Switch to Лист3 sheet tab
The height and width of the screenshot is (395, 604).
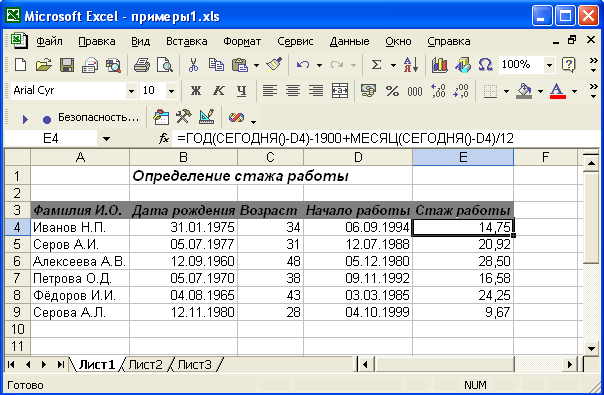(x=195, y=365)
